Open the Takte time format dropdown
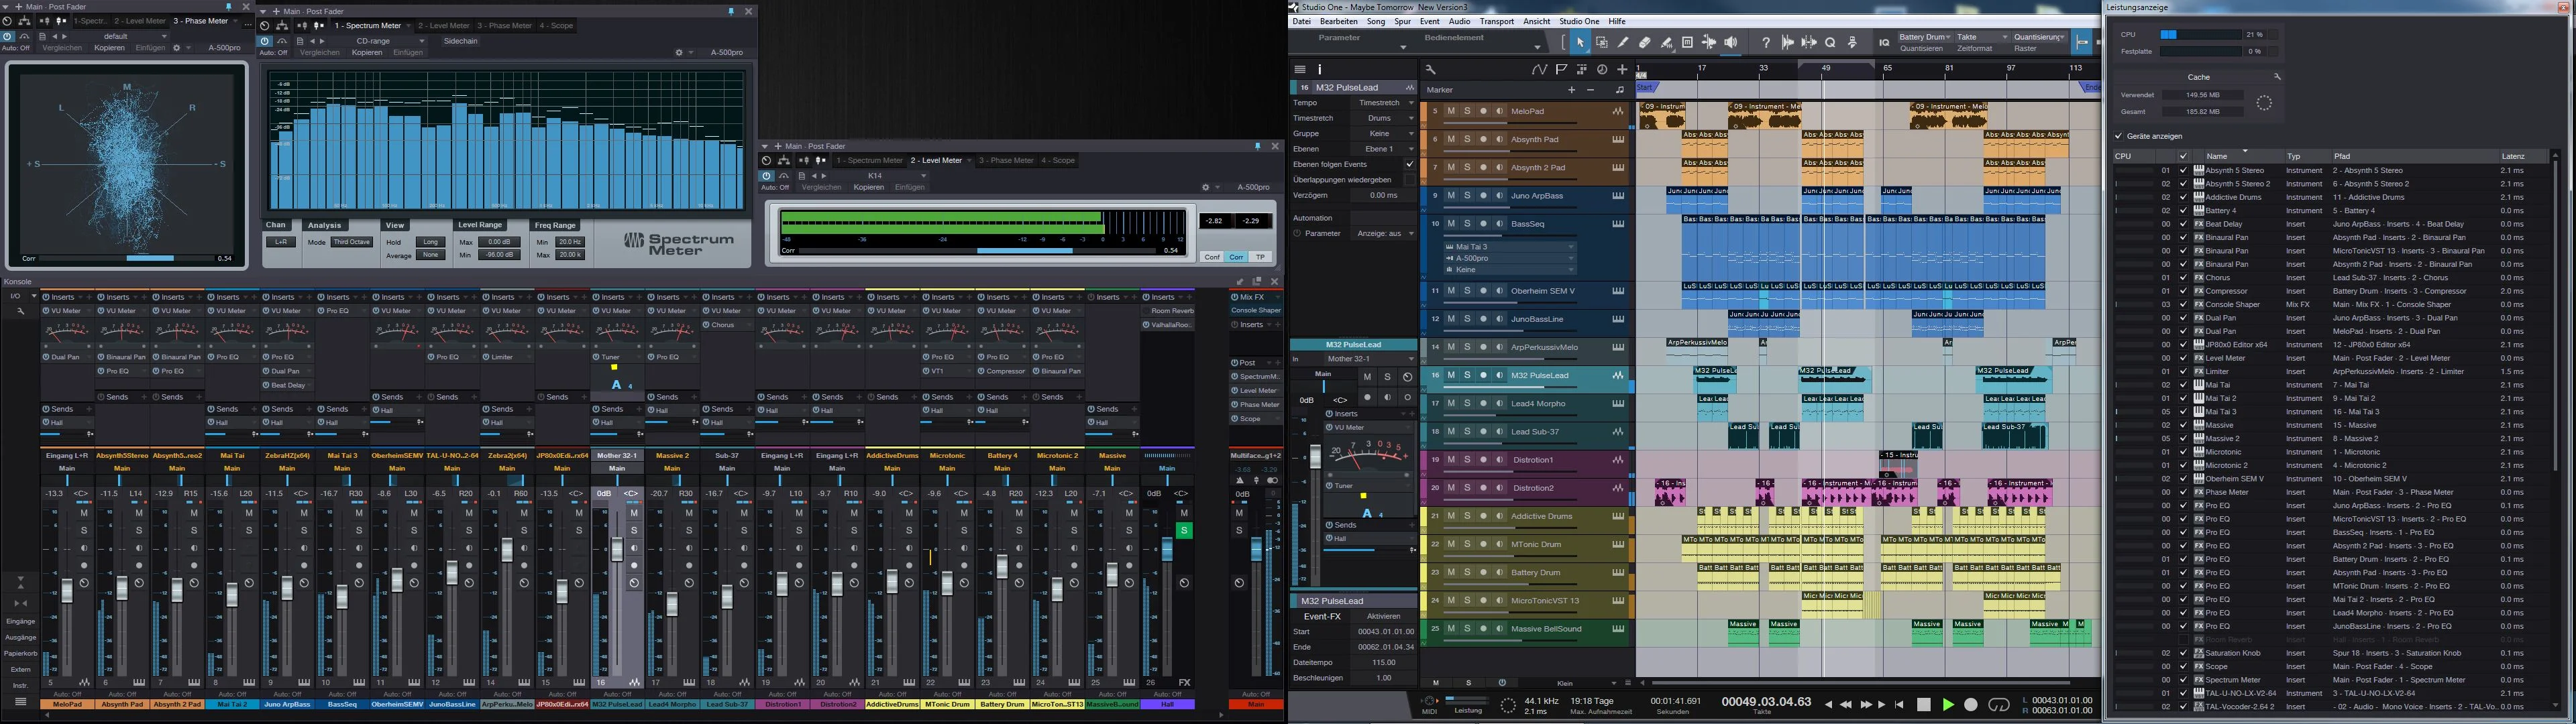 pos(1982,37)
